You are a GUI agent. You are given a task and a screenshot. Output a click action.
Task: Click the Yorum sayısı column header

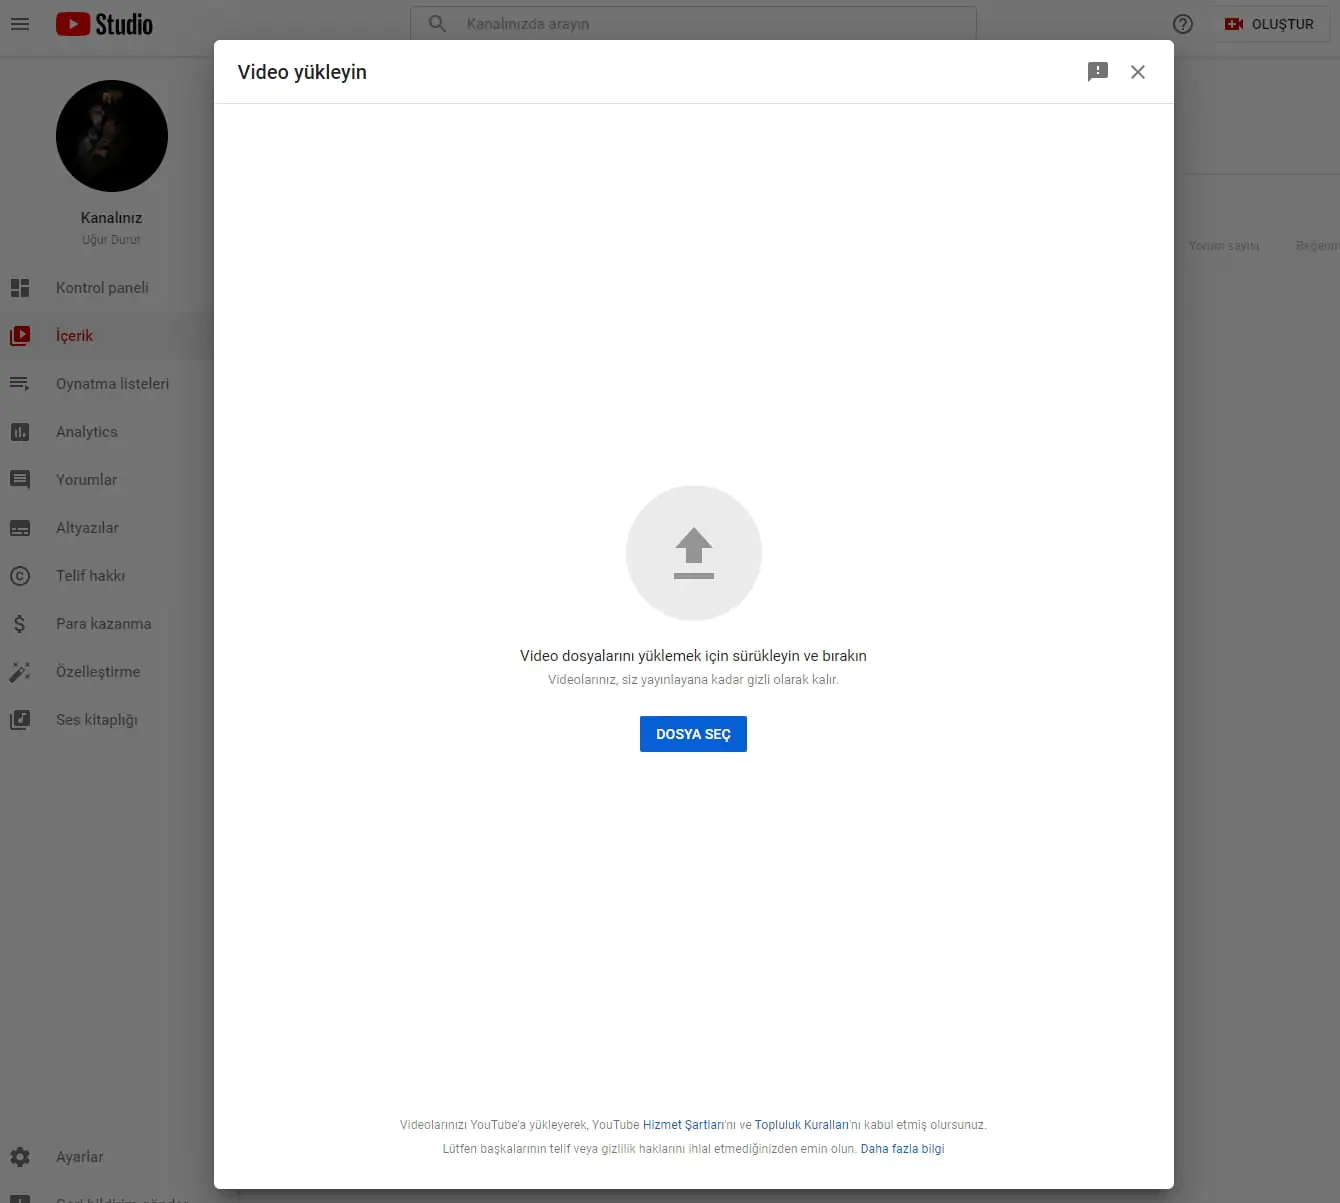1224,246
